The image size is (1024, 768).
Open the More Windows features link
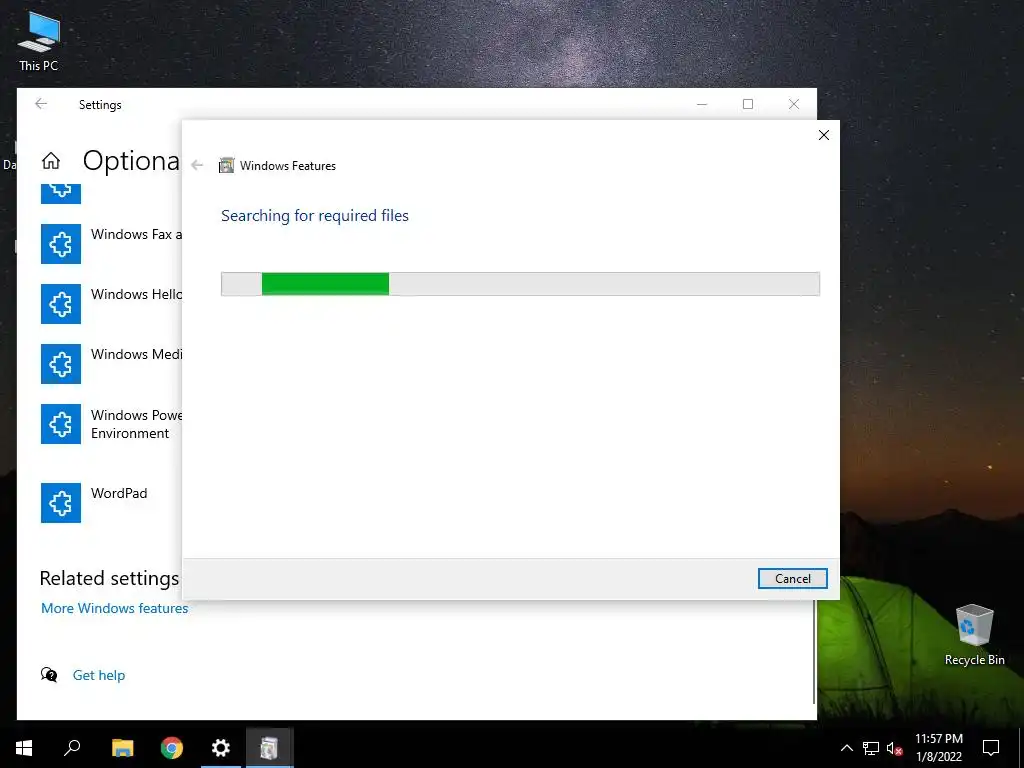(x=114, y=609)
